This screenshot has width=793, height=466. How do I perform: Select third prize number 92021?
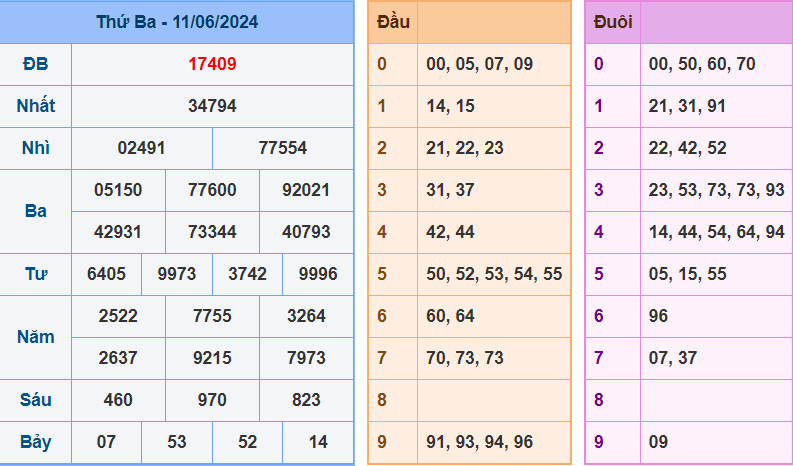pos(306,190)
